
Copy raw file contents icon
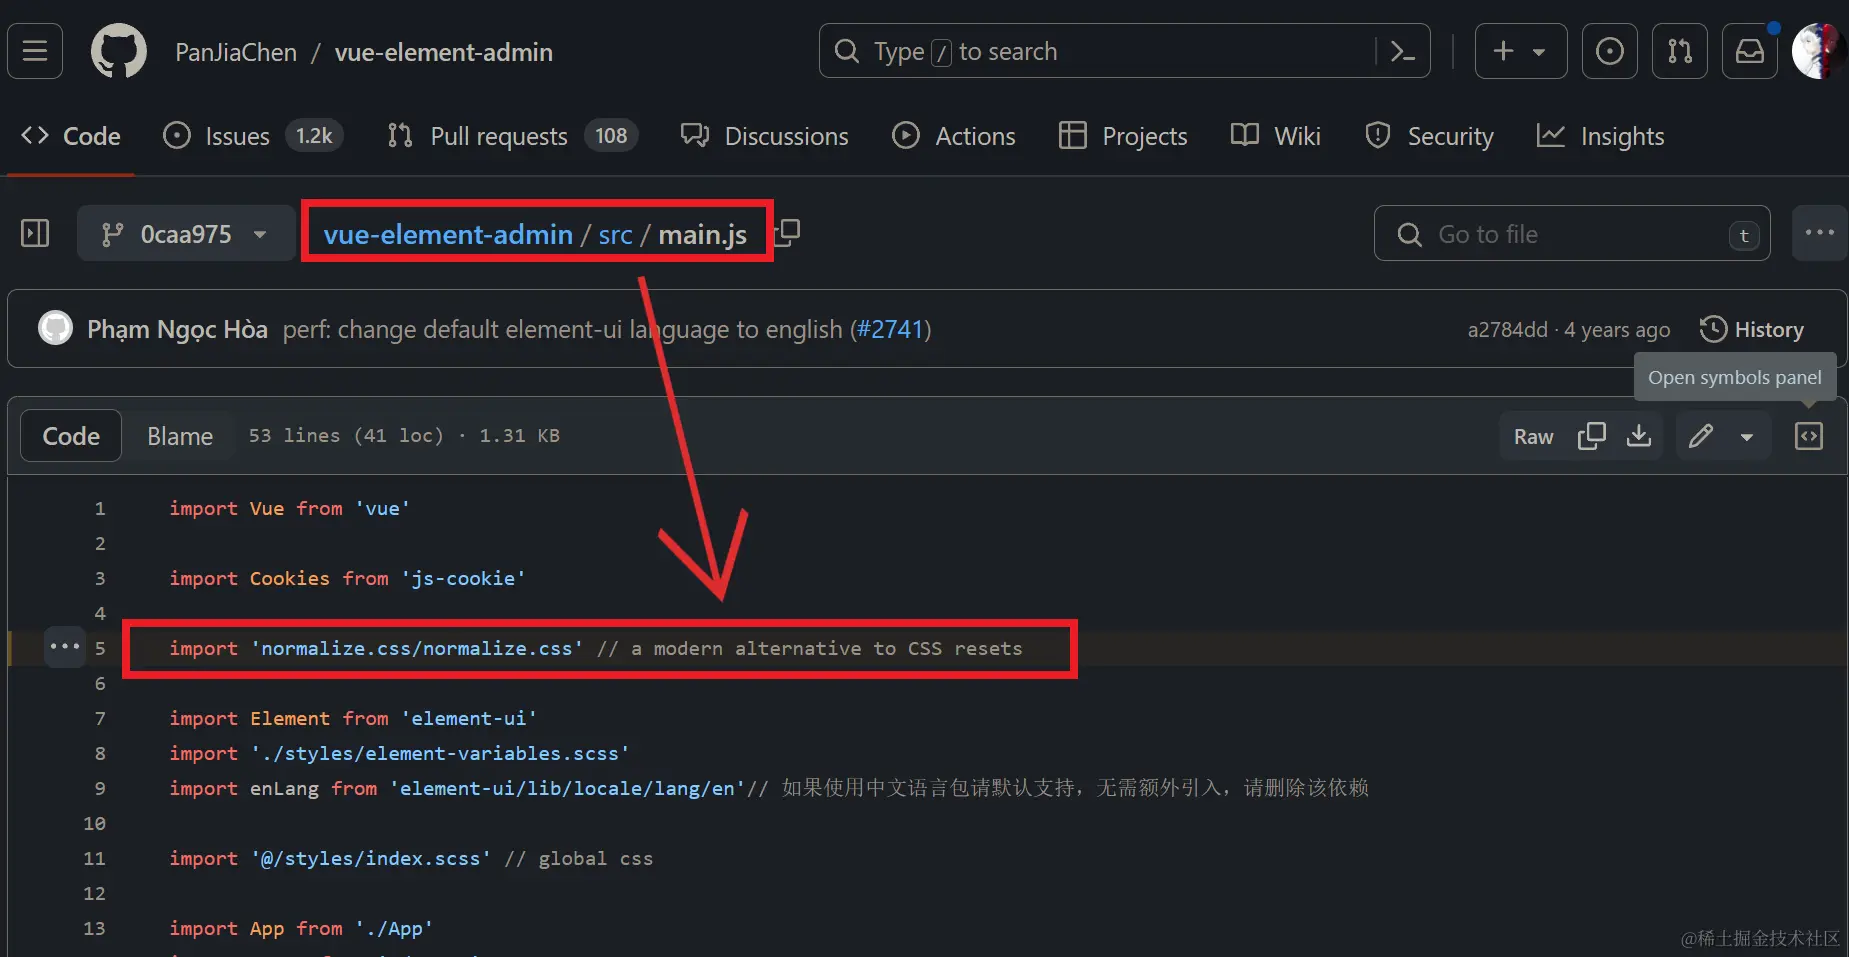pyautogui.click(x=1591, y=436)
